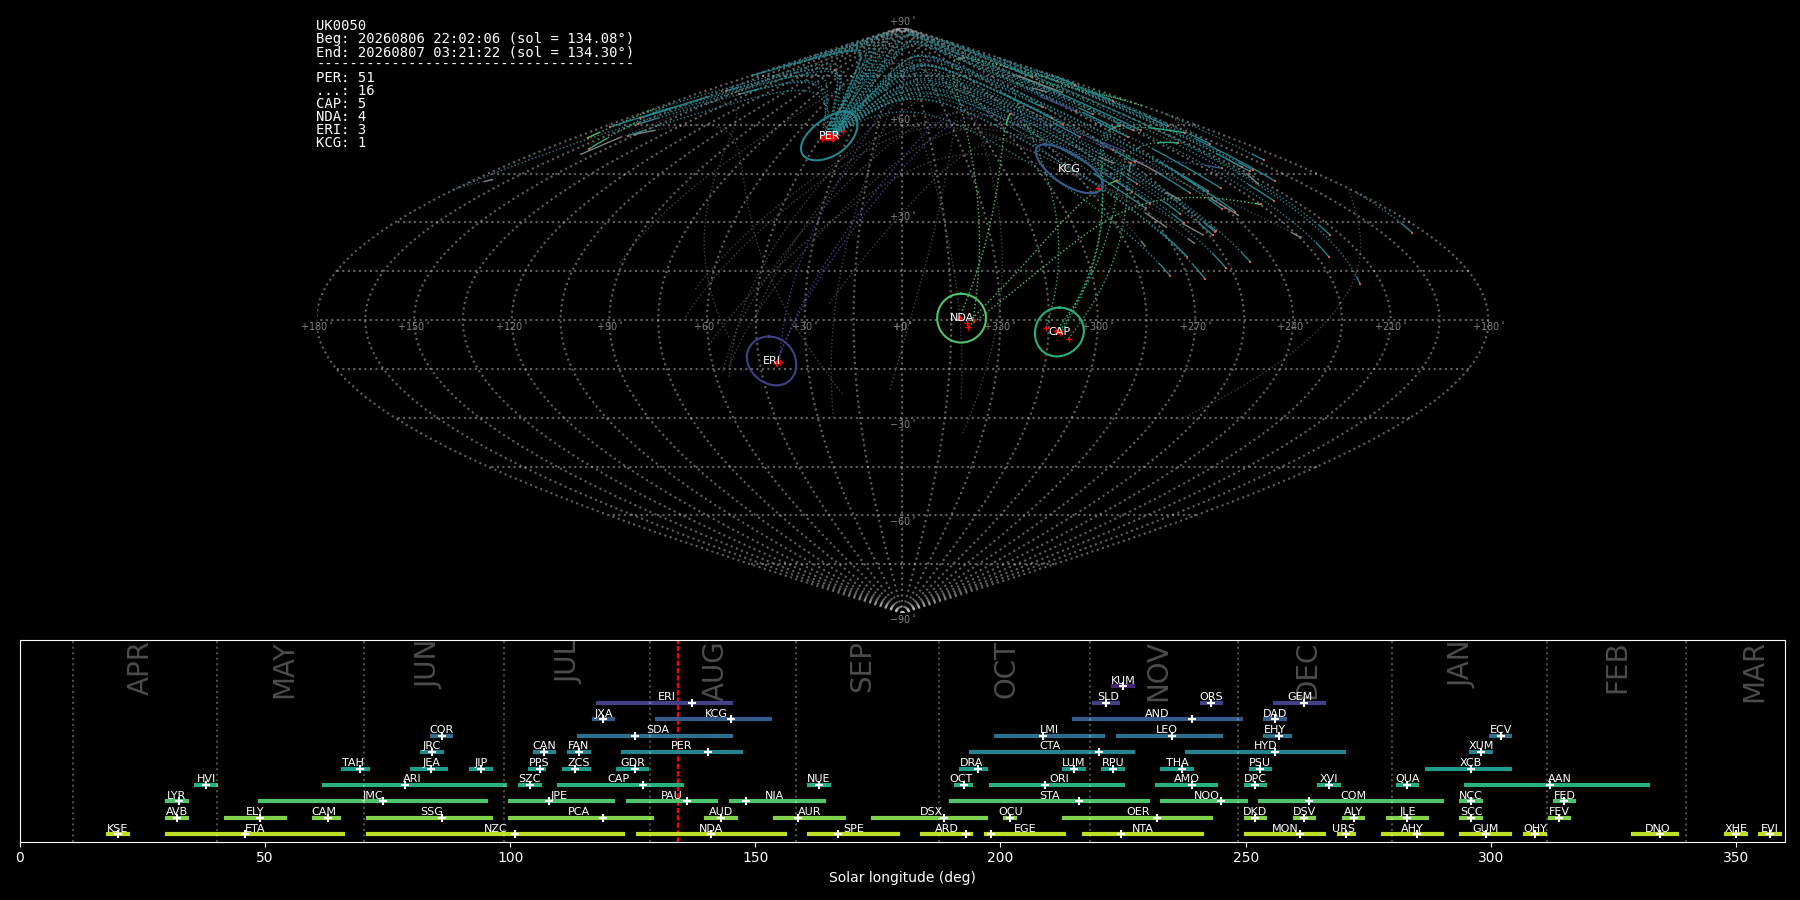Click the EVI shower label in the timeline
The height and width of the screenshot is (900, 1800).
pos(1769,829)
